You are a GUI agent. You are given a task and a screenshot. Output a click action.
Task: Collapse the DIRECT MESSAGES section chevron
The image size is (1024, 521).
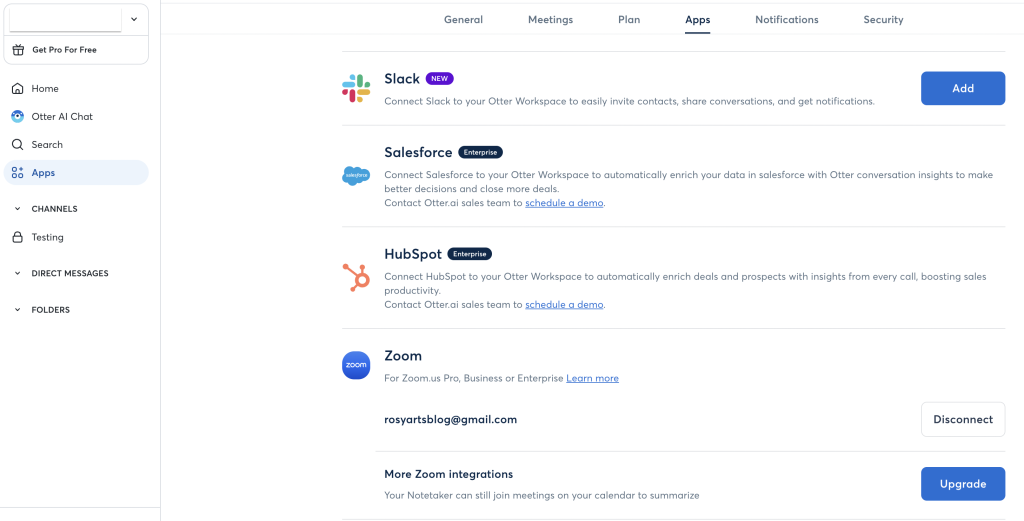click(x=18, y=273)
